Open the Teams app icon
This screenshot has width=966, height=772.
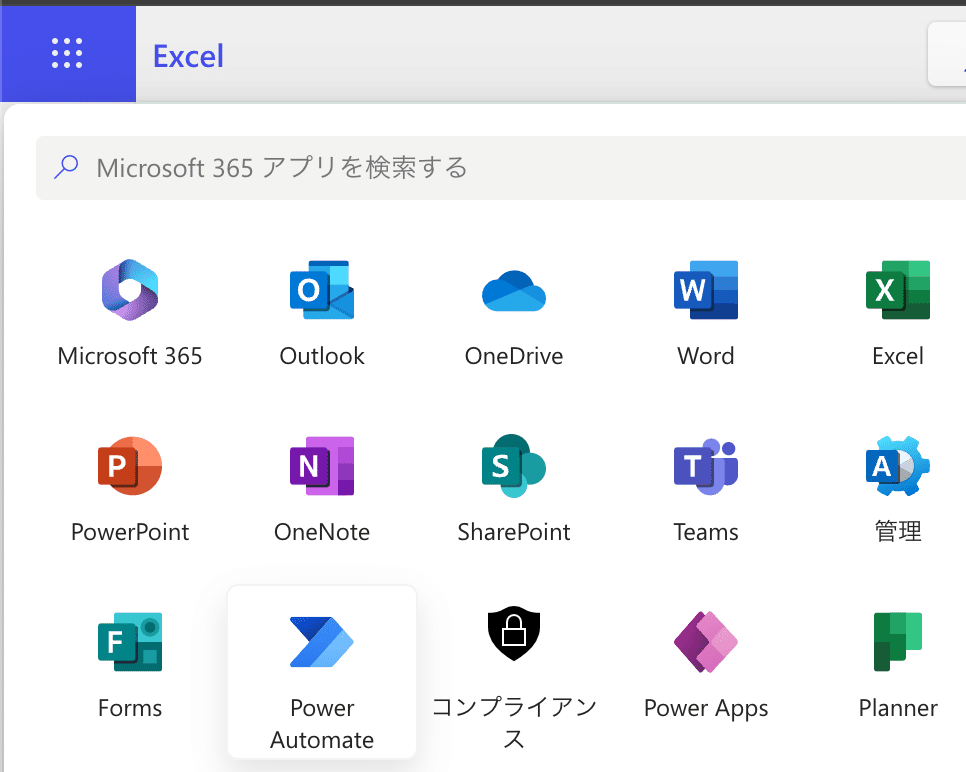706,466
